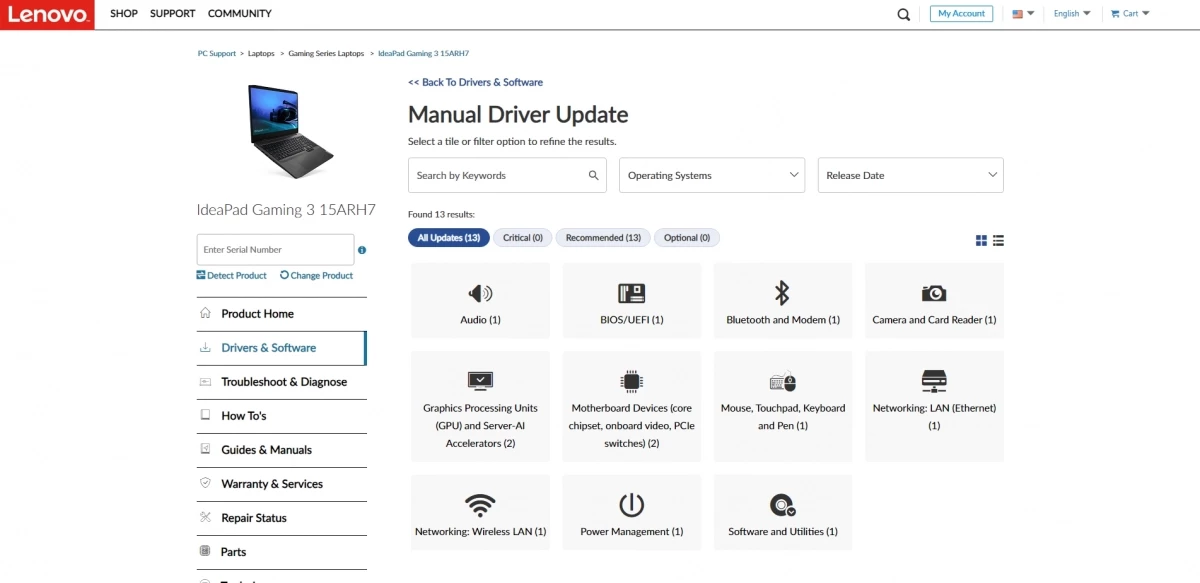Image resolution: width=1200 pixels, height=583 pixels.
Task: Click the keyword search magnifier icon
Action: pos(593,175)
